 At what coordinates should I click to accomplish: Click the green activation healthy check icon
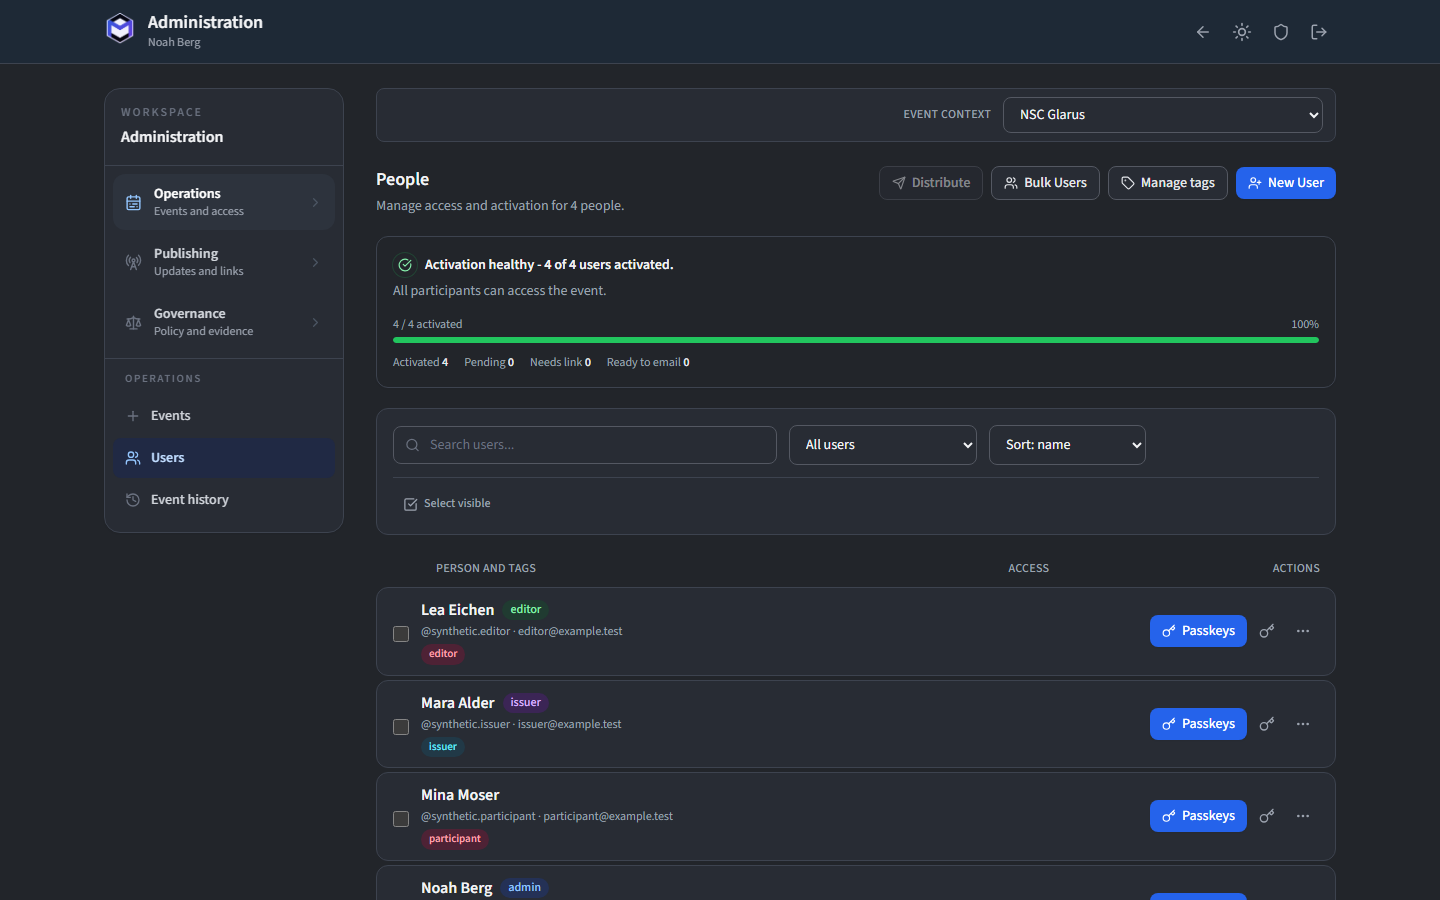(405, 265)
